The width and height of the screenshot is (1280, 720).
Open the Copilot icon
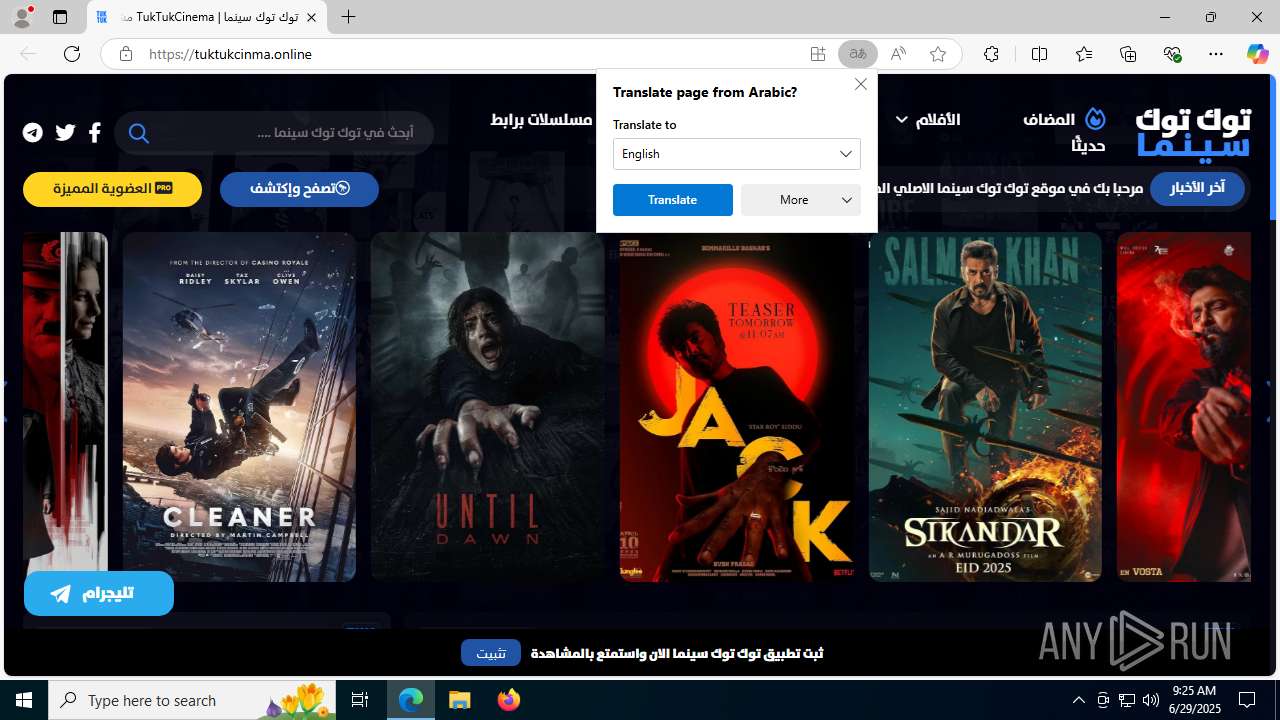[1257, 54]
